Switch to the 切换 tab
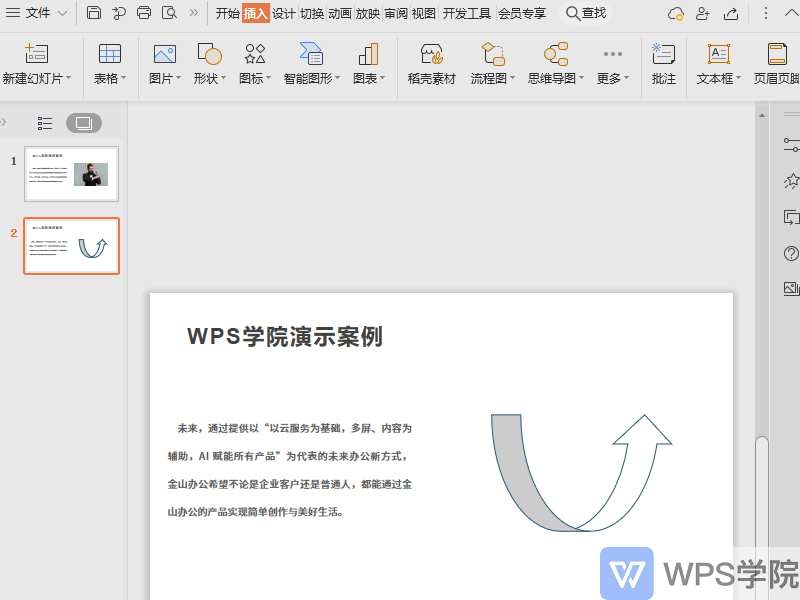This screenshot has height=600, width=800. [312, 13]
